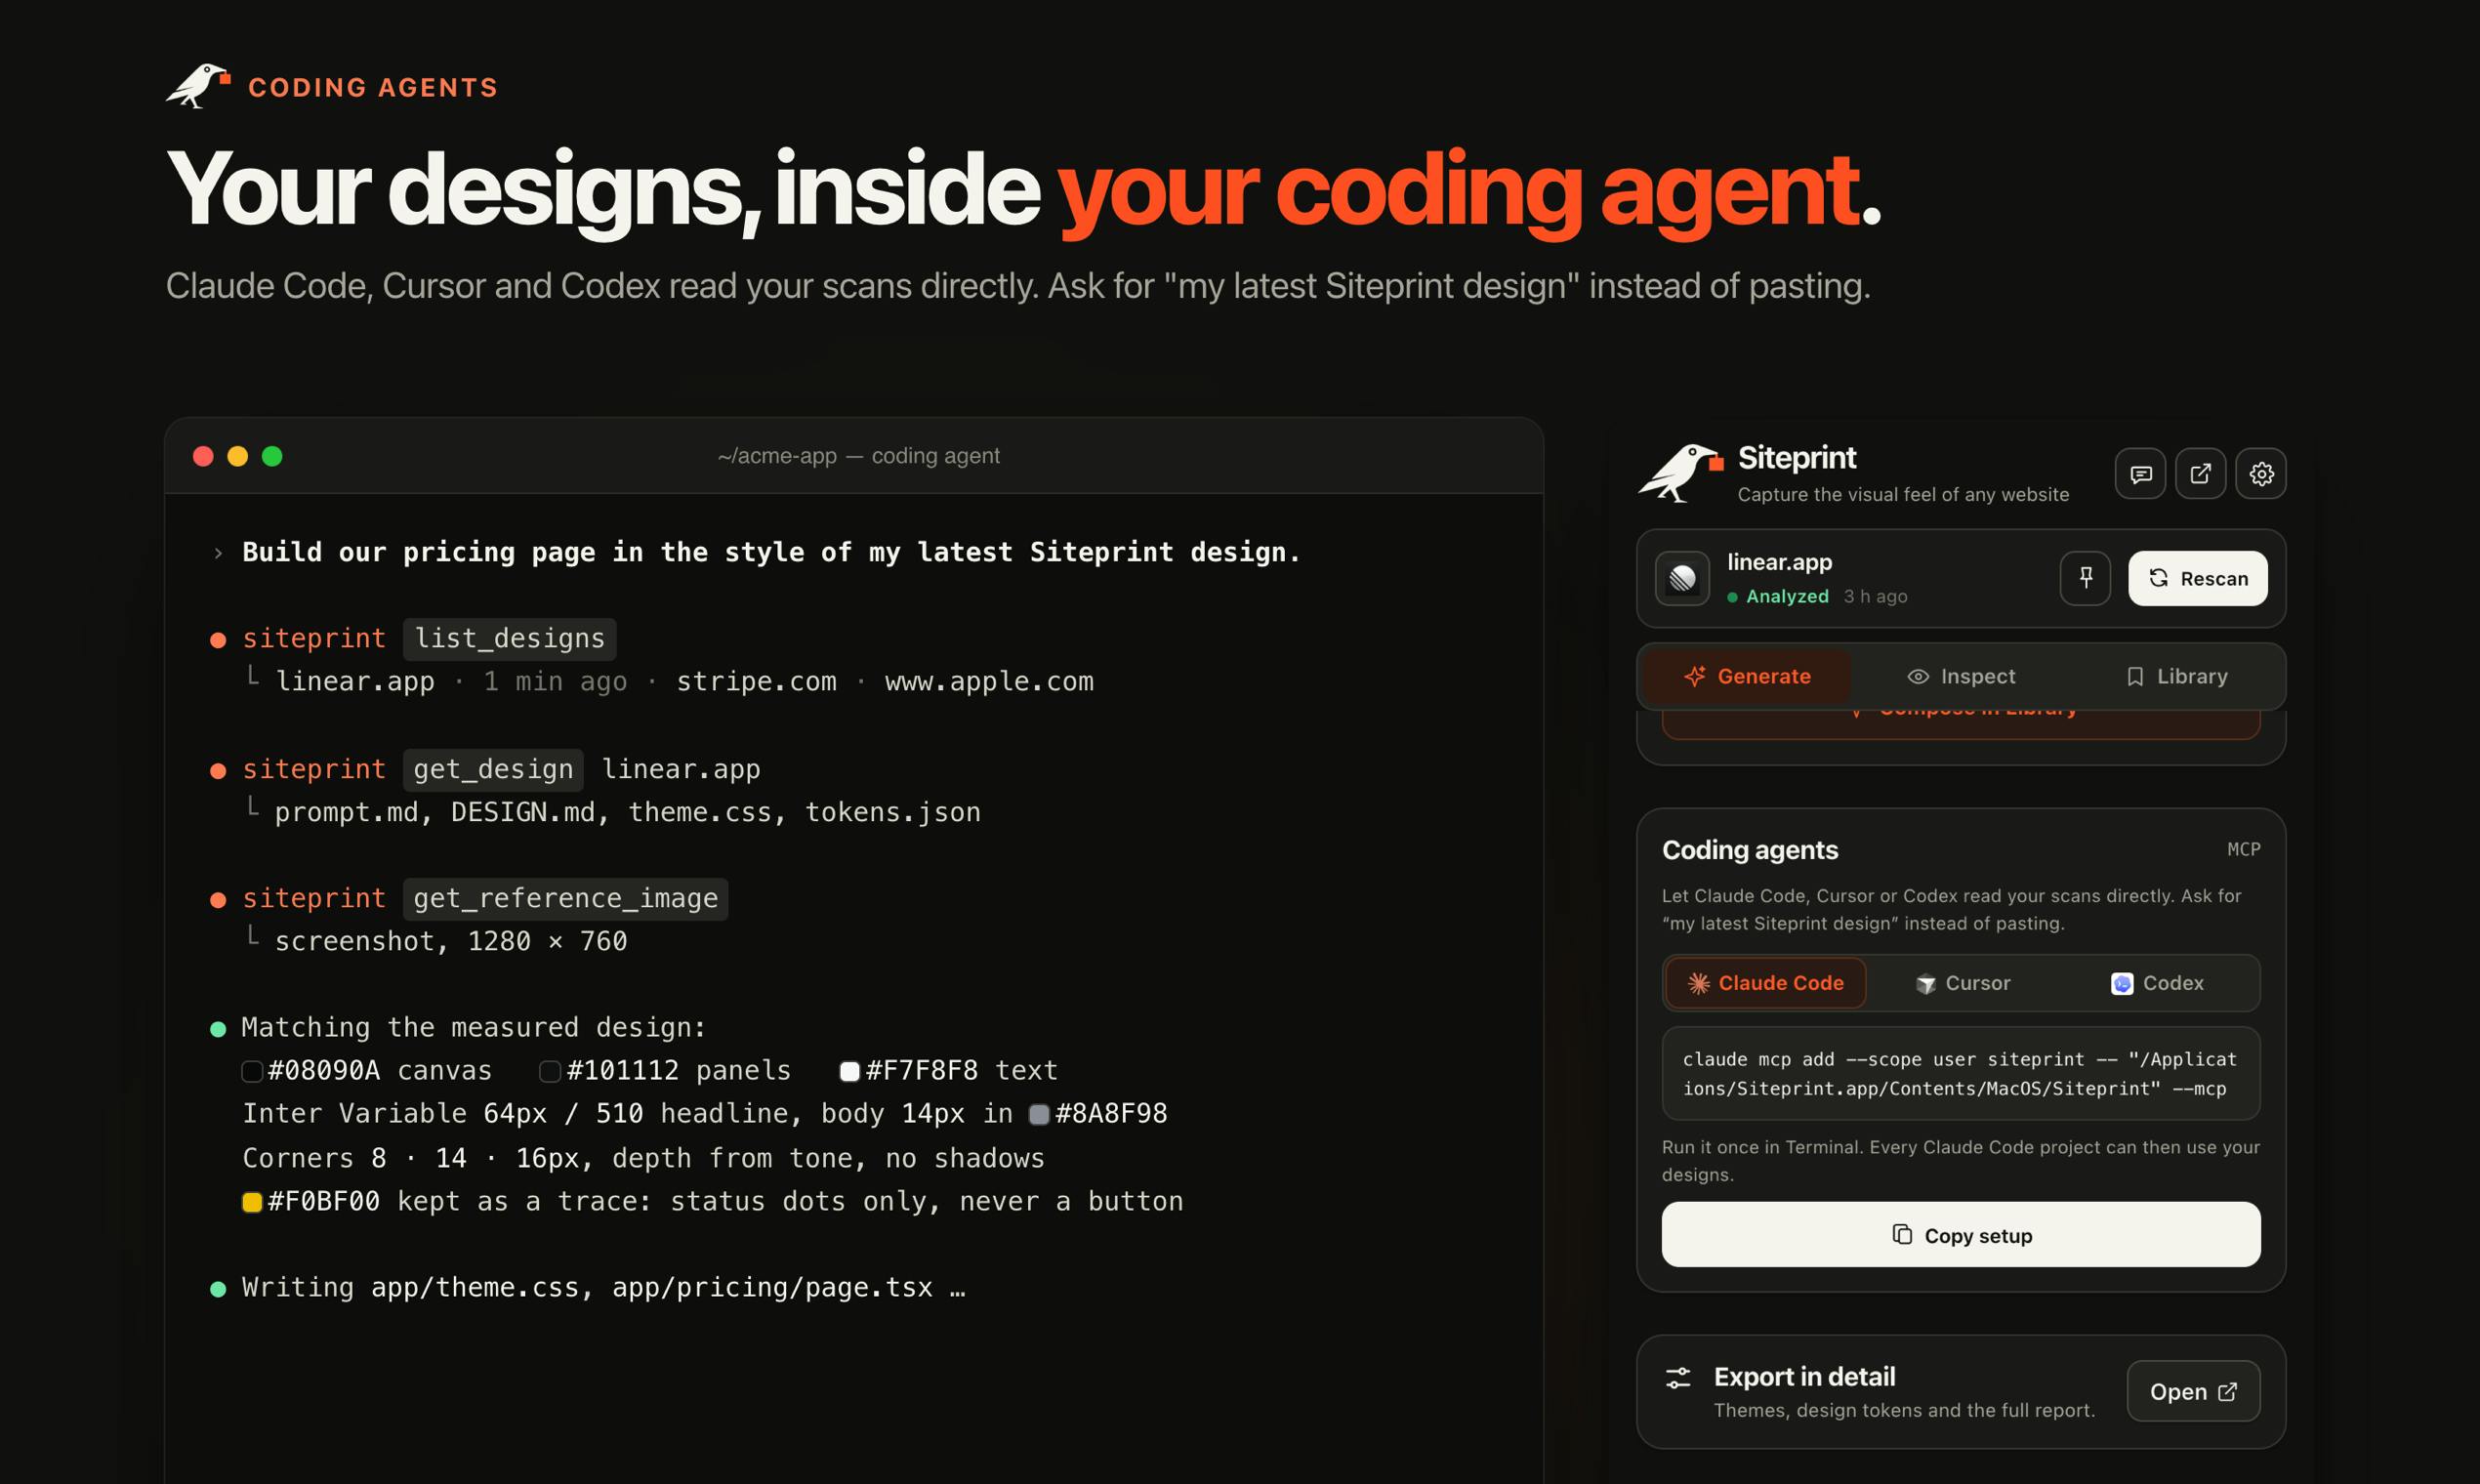Click the bird logo beside CODING AGENTS
The image size is (2480, 1484).
point(198,86)
